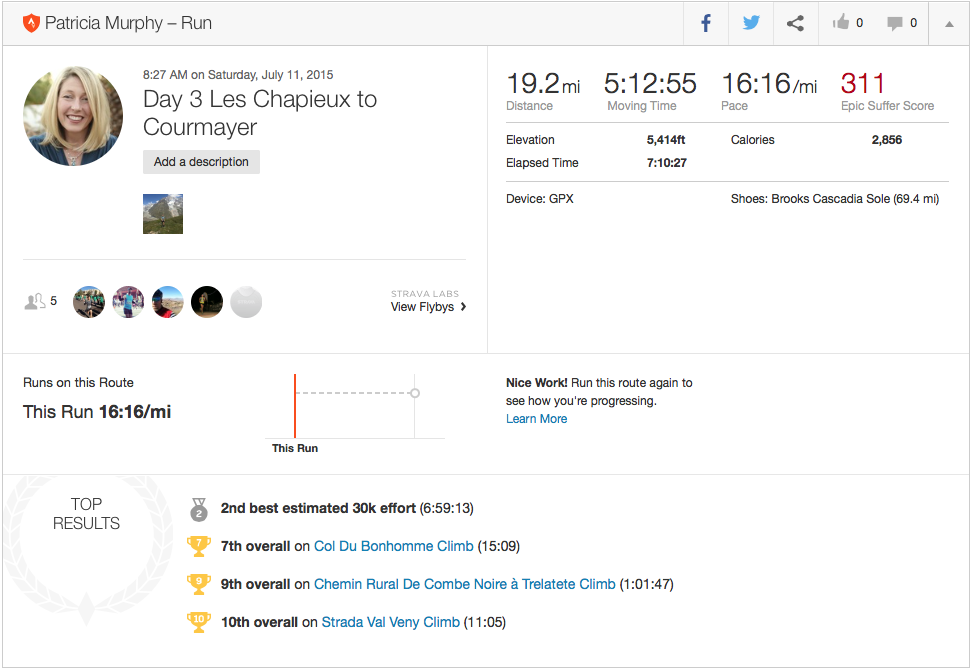972x670 pixels.
Task: Collapse activity header with up arrow
Action: point(948,23)
